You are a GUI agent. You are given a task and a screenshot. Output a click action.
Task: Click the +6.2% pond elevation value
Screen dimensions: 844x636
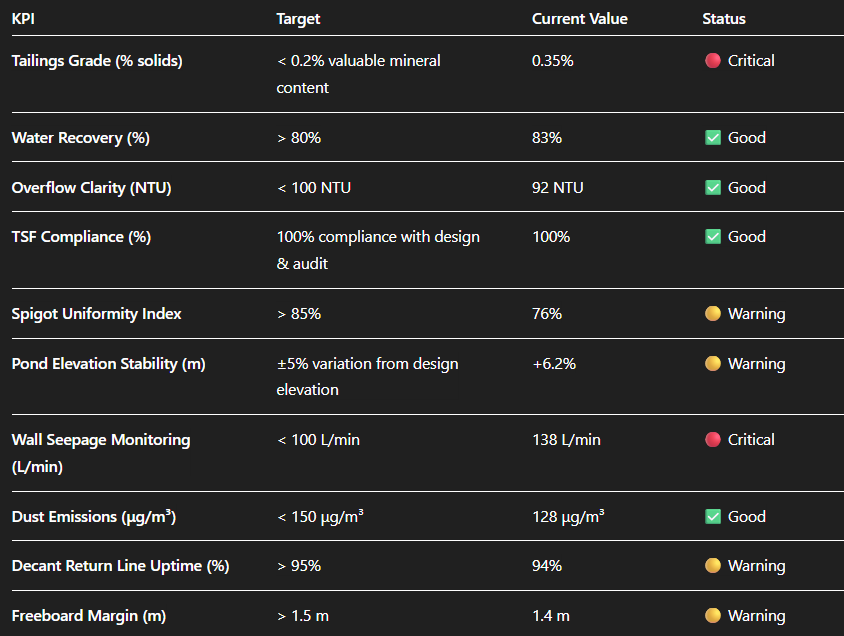click(x=553, y=364)
